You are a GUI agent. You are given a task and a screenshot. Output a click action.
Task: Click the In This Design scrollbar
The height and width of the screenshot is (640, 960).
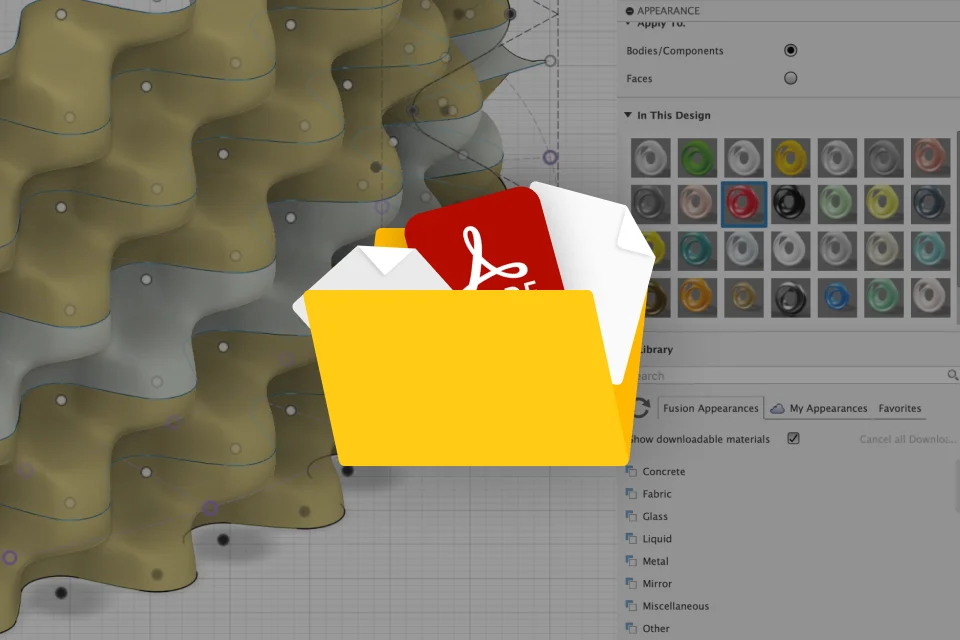(958, 227)
